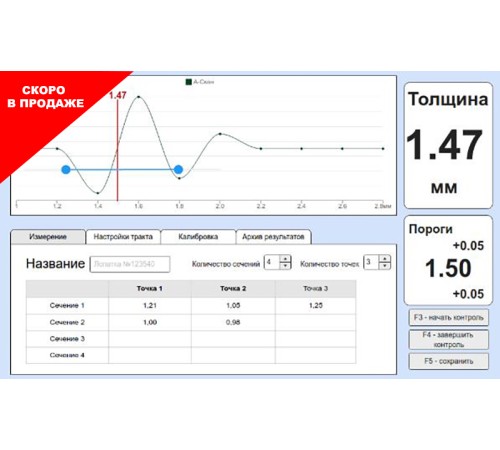Select left blue gate handle on graph

[x=66, y=170]
